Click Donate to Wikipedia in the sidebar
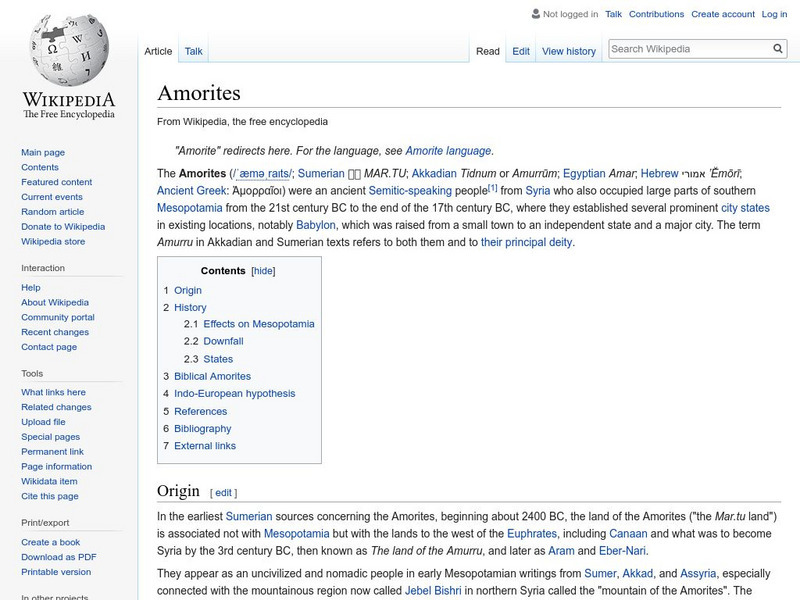This screenshot has height=600, width=800. tap(62, 227)
